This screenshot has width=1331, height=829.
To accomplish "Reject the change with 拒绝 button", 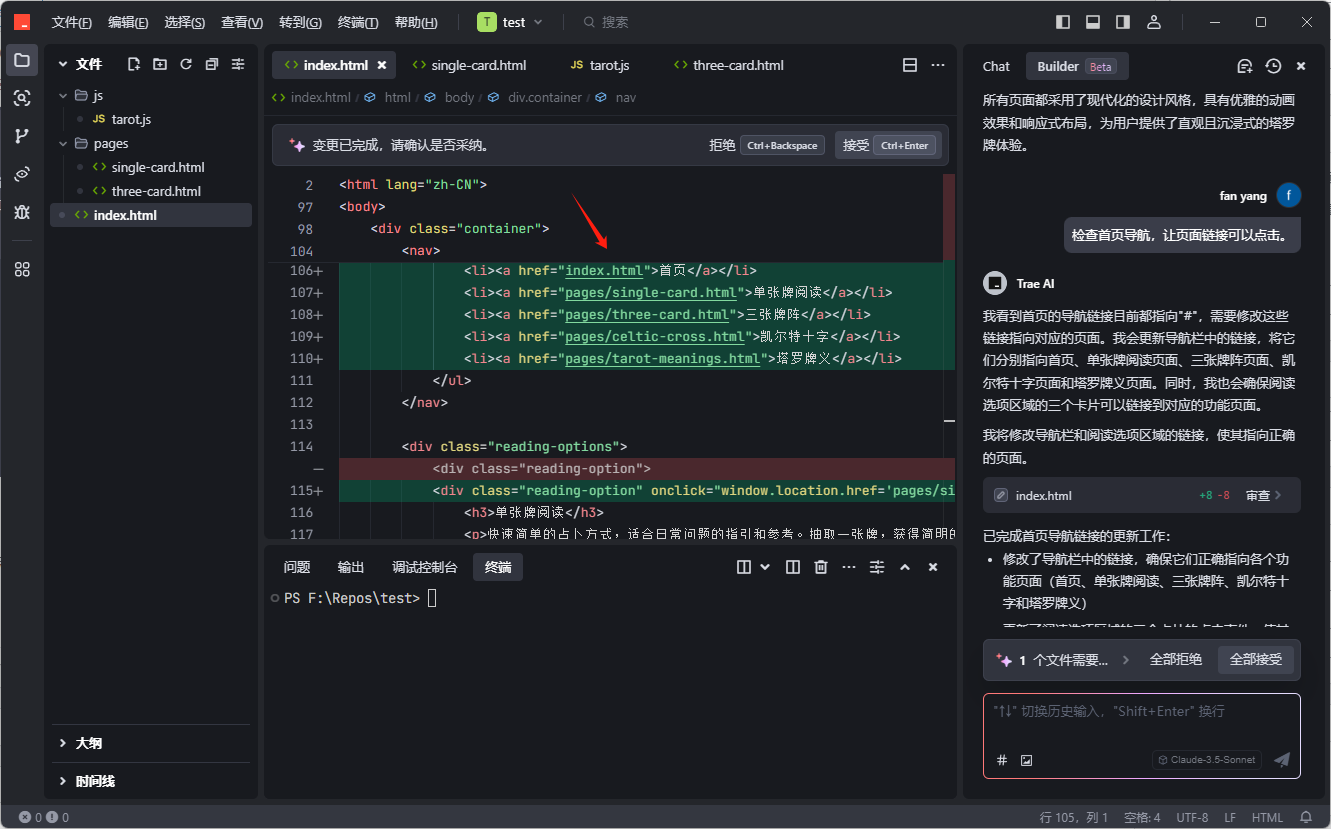I will tap(765, 145).
